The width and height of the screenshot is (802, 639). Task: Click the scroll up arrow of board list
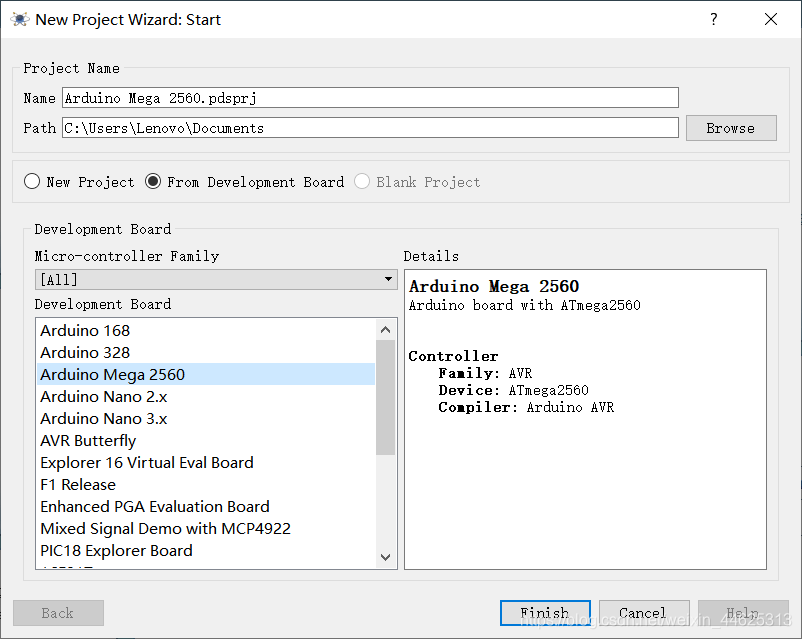click(x=386, y=330)
